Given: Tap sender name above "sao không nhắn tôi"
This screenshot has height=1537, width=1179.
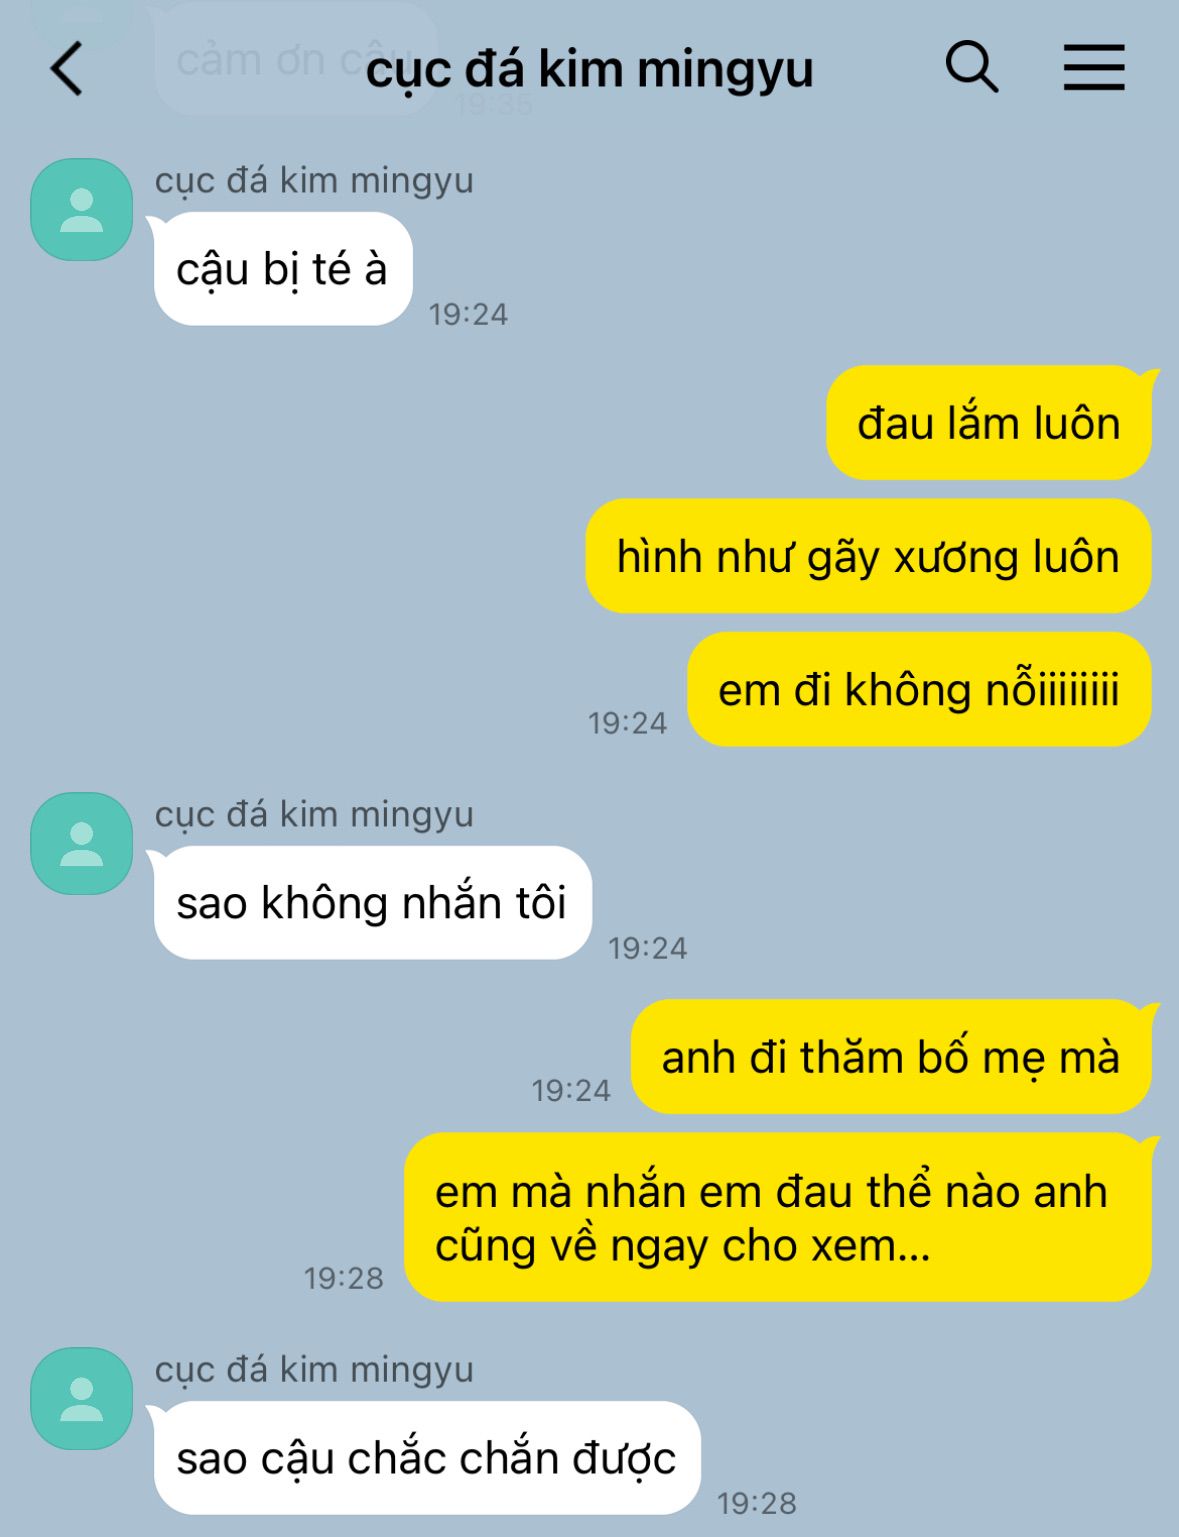Looking at the screenshot, I should point(314,815).
